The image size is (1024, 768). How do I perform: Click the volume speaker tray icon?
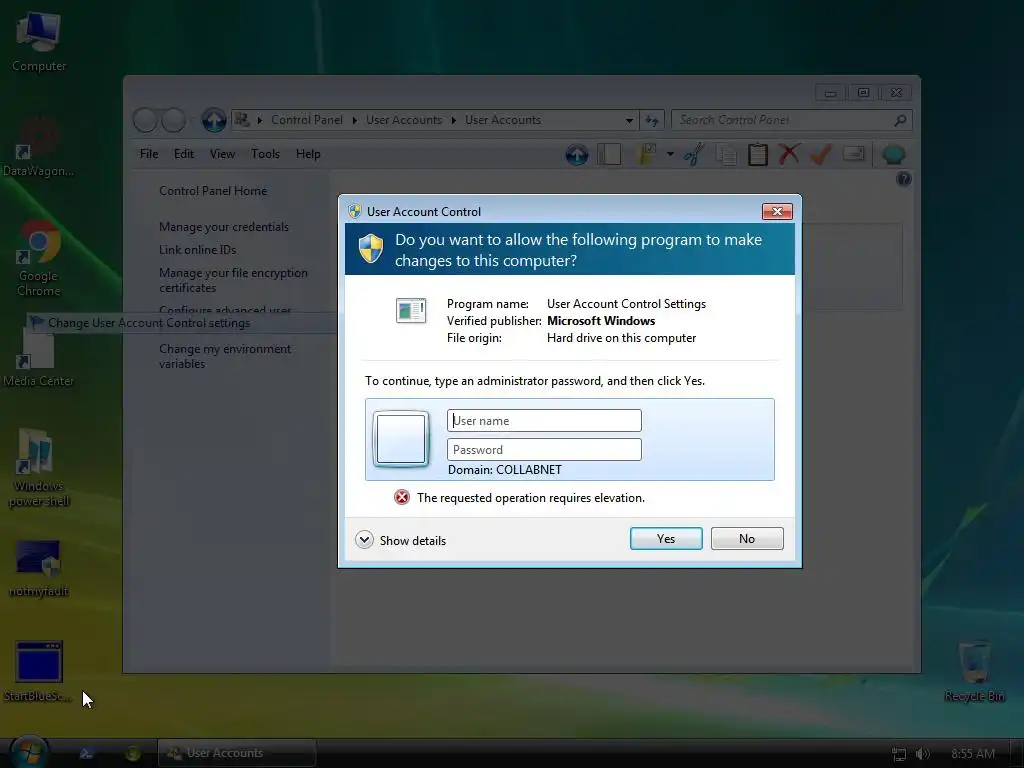922,754
